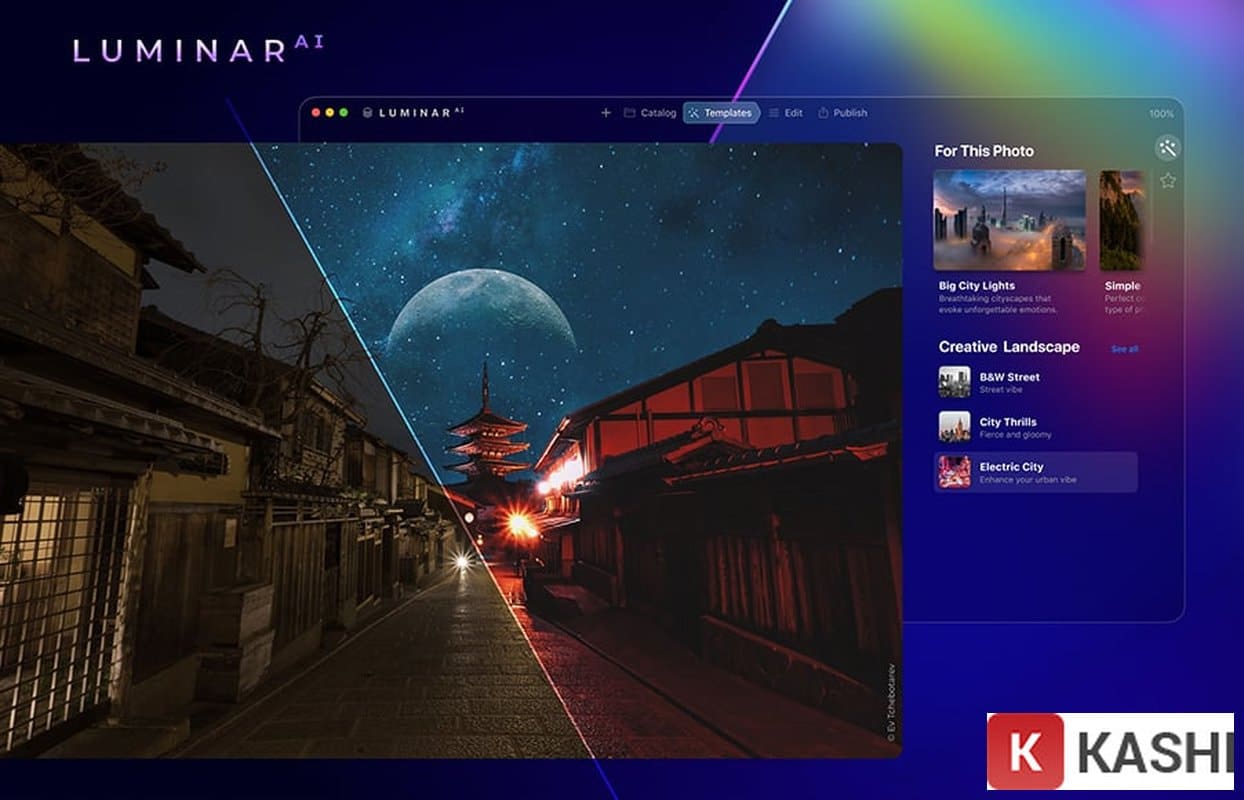Select the Big City Lights template thumbnail

tap(1009, 220)
